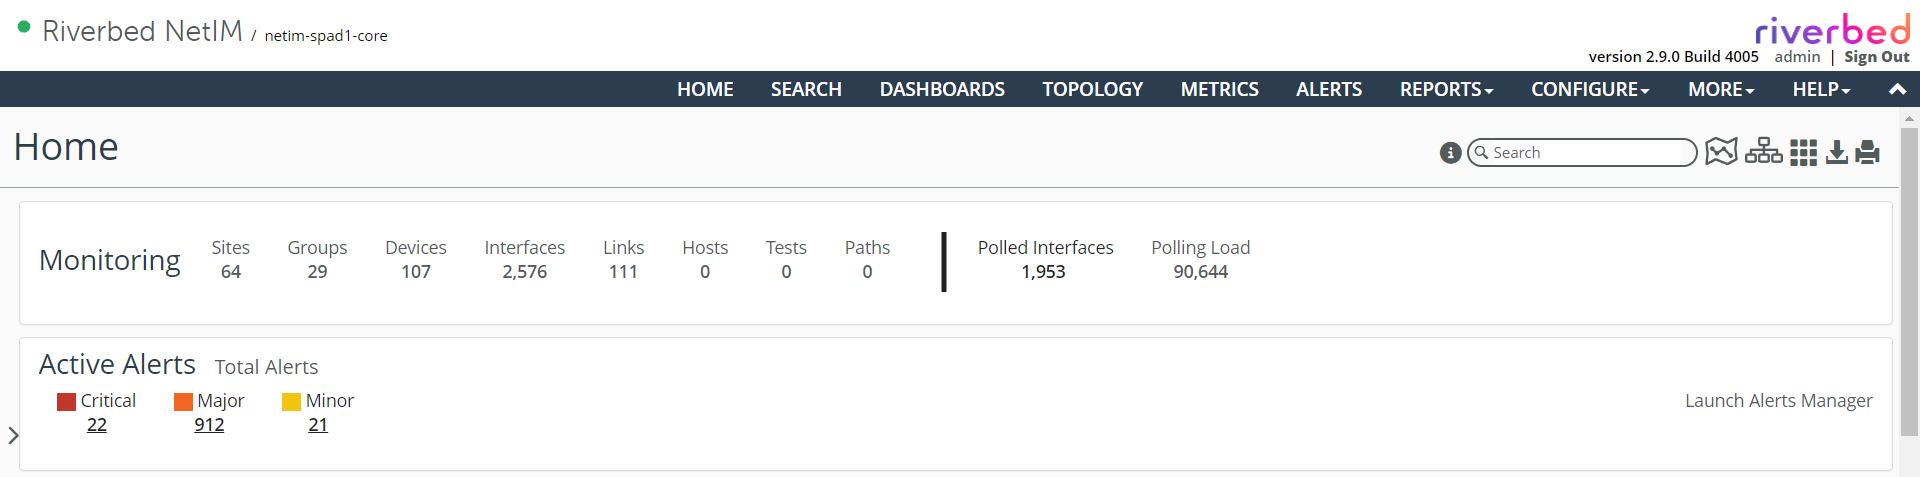Image resolution: width=1920 pixels, height=477 pixels.
Task: Expand the MORE dropdown menu
Action: pyautogui.click(x=1721, y=89)
